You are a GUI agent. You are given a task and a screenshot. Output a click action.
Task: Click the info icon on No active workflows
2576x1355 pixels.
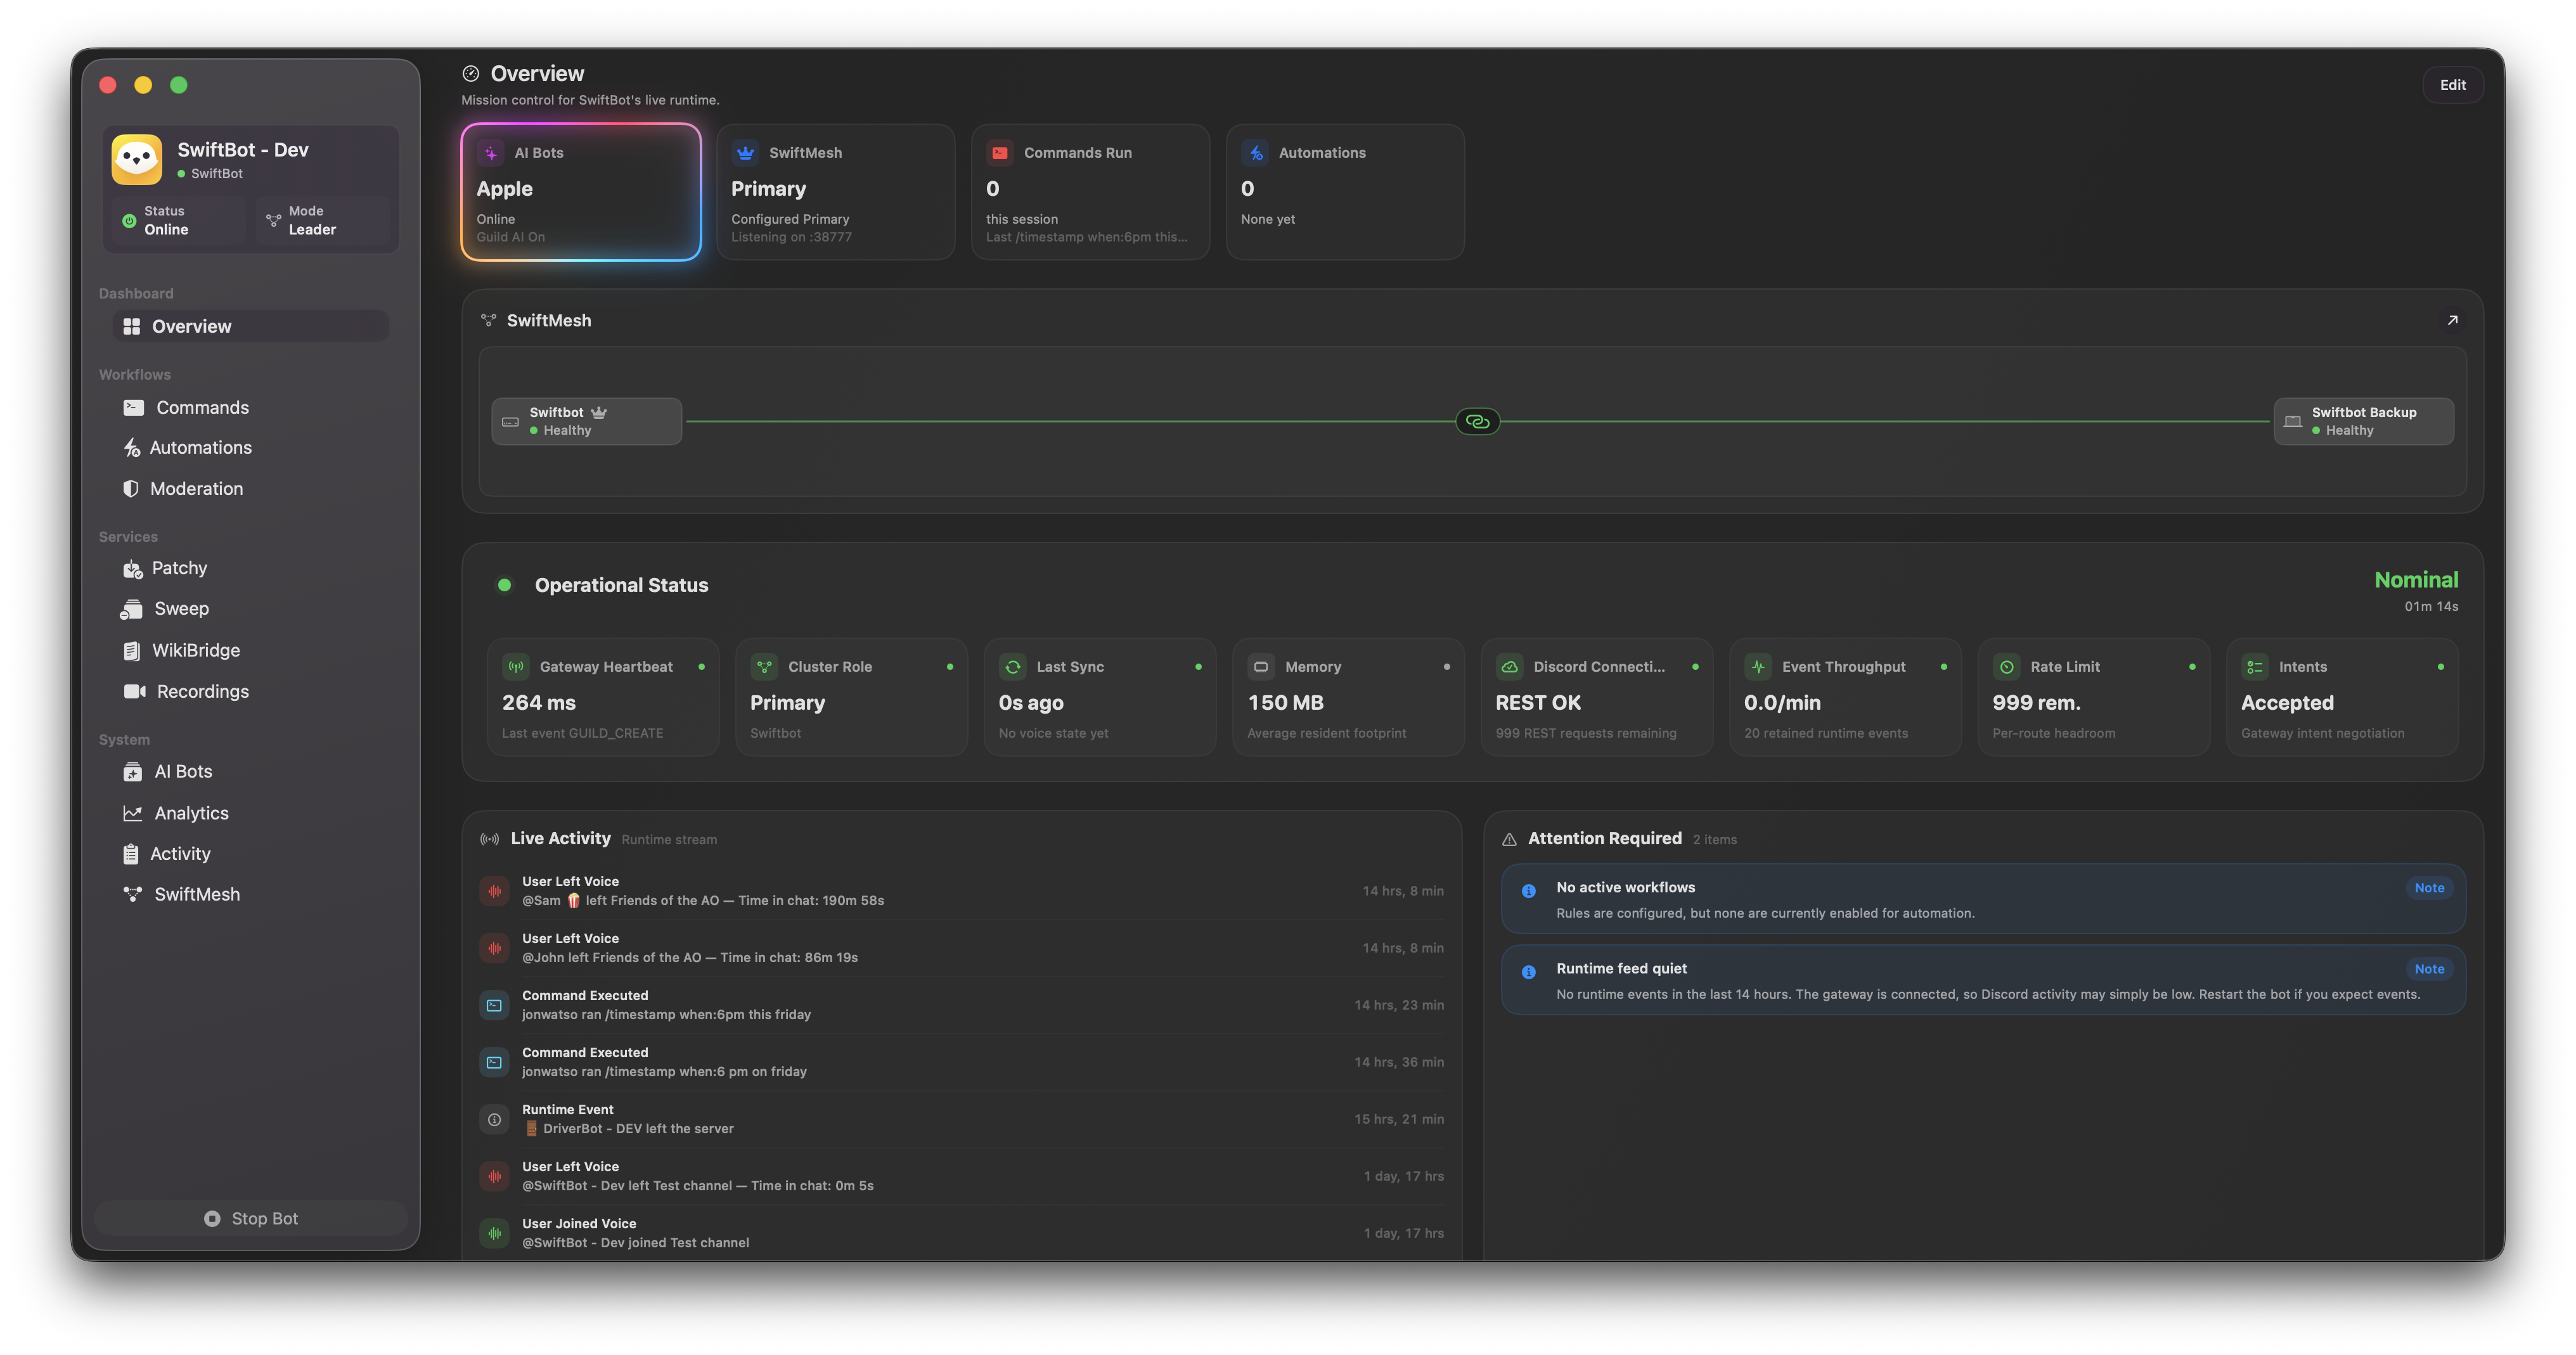(x=1528, y=891)
